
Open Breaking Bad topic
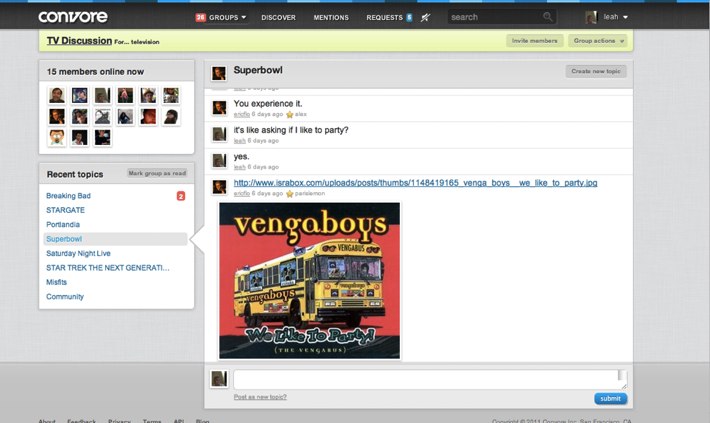point(68,196)
